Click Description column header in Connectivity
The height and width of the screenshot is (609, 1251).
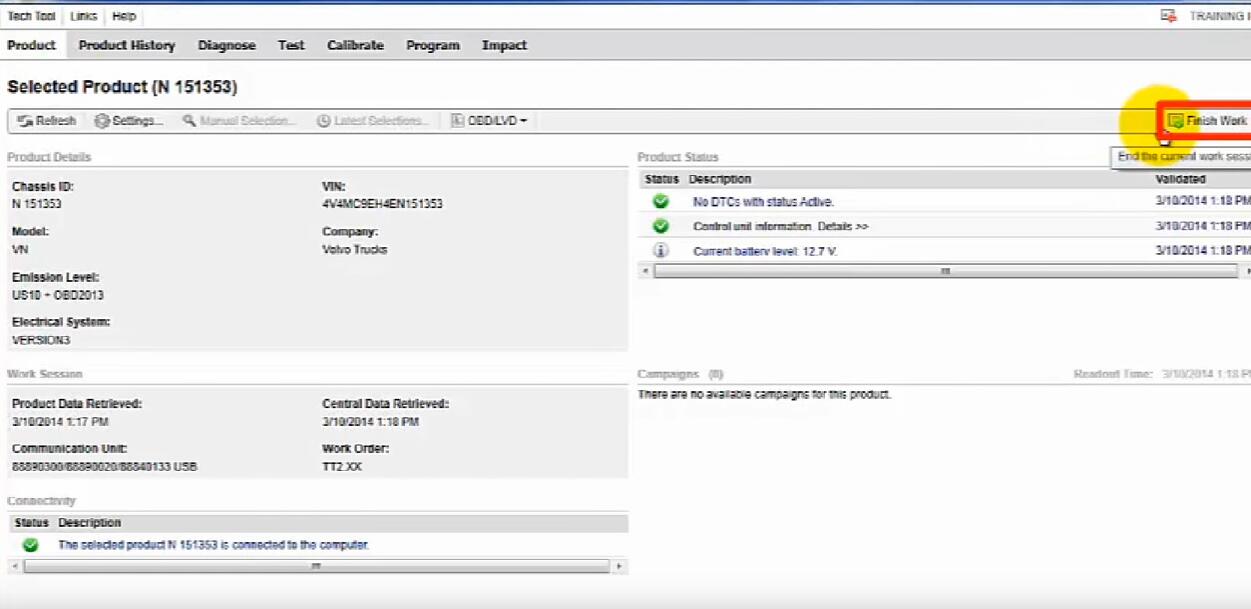[89, 523]
